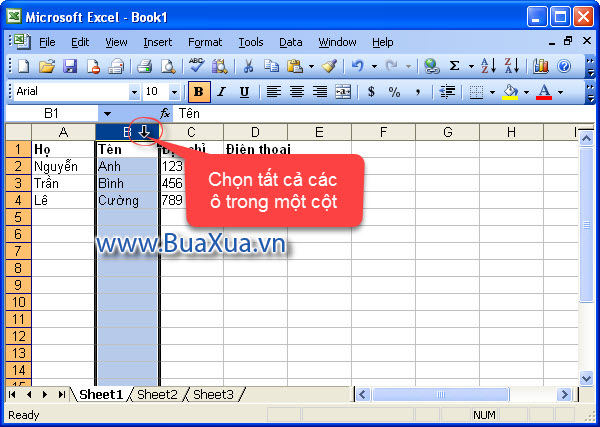
Task: Toggle Italic formatting
Action: 222,92
